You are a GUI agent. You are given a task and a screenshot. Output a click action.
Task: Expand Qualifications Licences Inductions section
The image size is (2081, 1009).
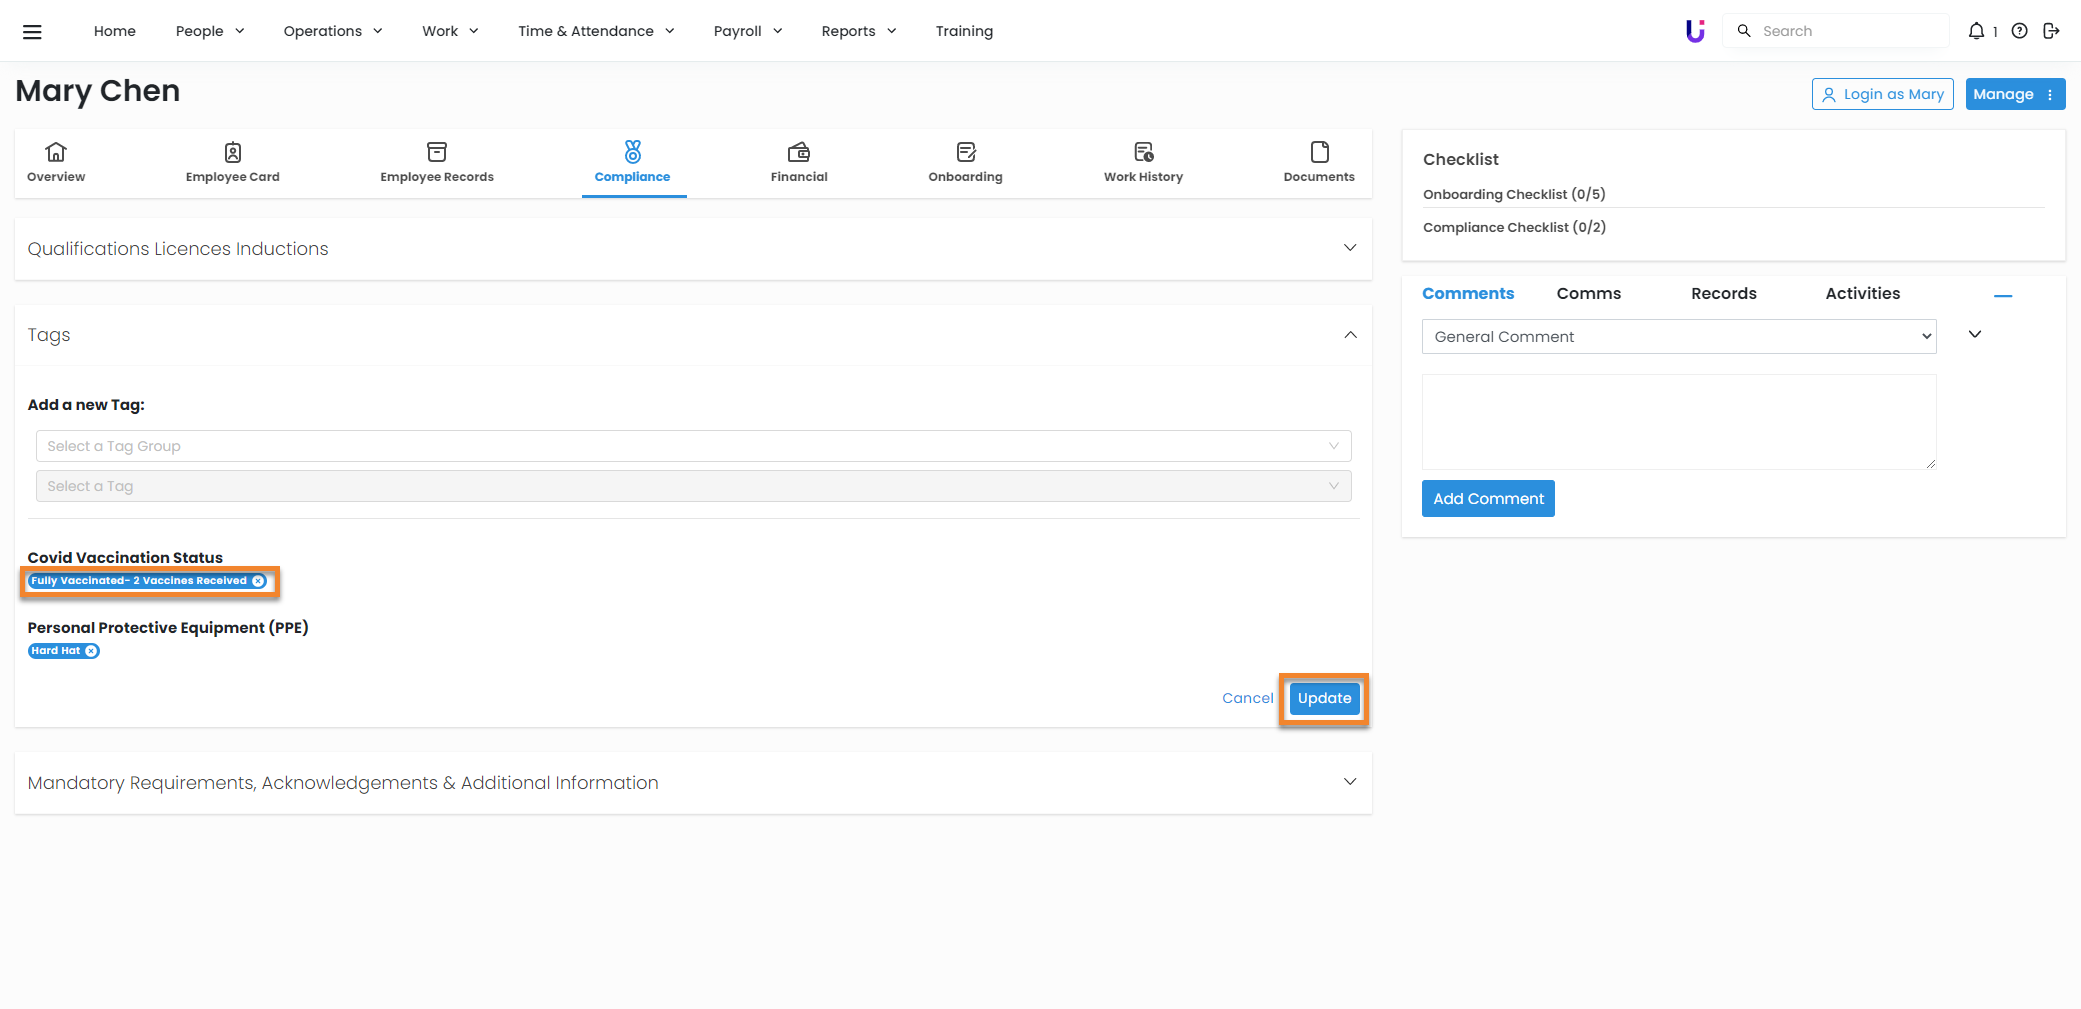coord(1350,248)
